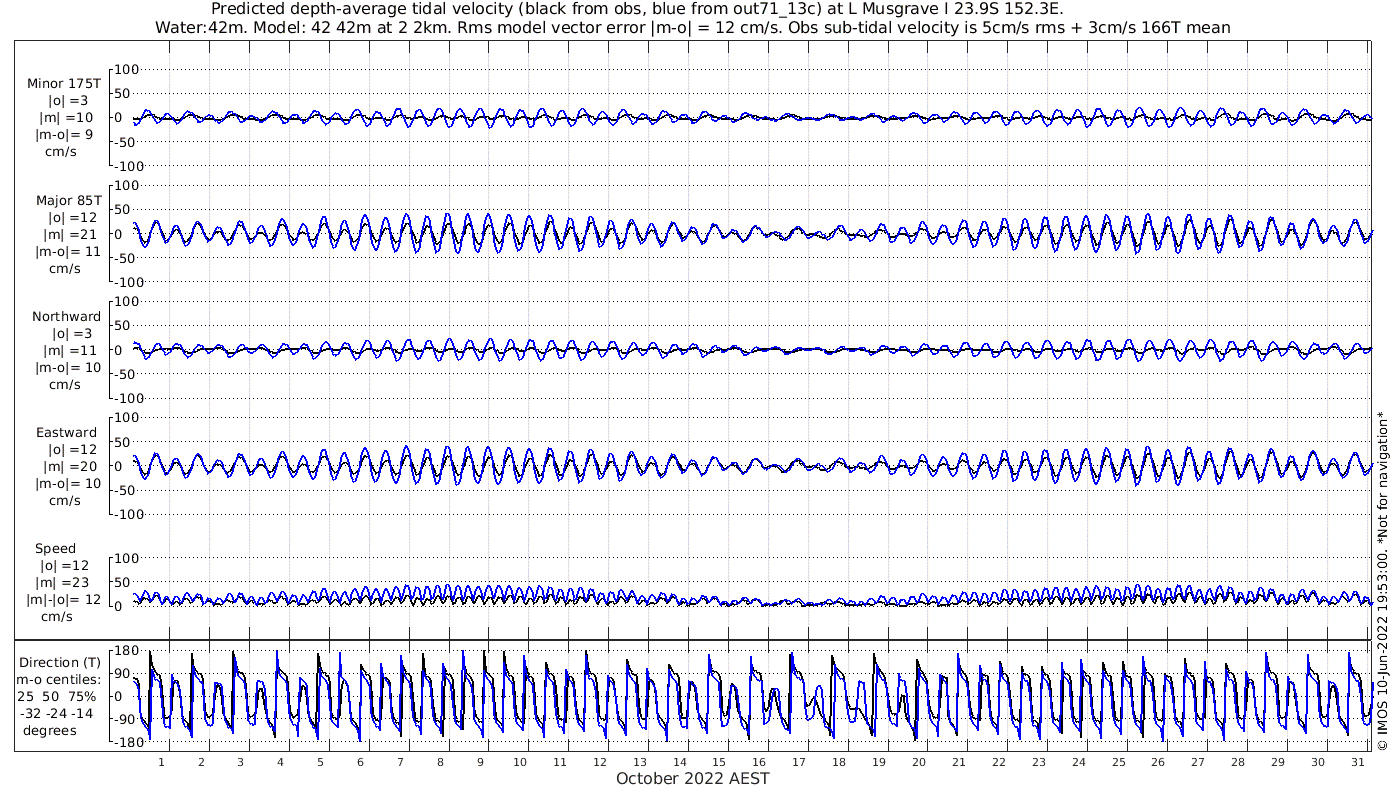
Task: Click the '-50' tick on Eastward axis
Action: click(127, 490)
